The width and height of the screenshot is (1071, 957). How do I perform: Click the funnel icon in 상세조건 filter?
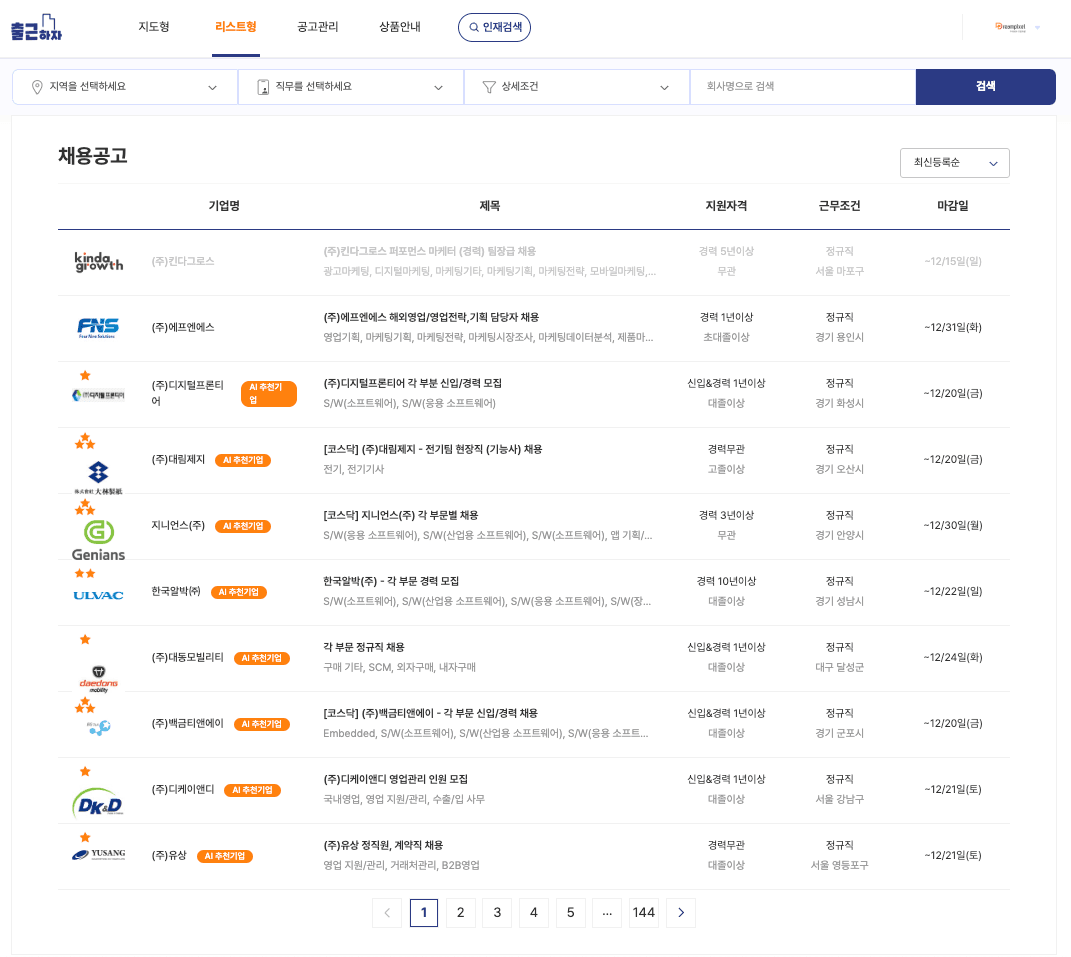point(489,87)
